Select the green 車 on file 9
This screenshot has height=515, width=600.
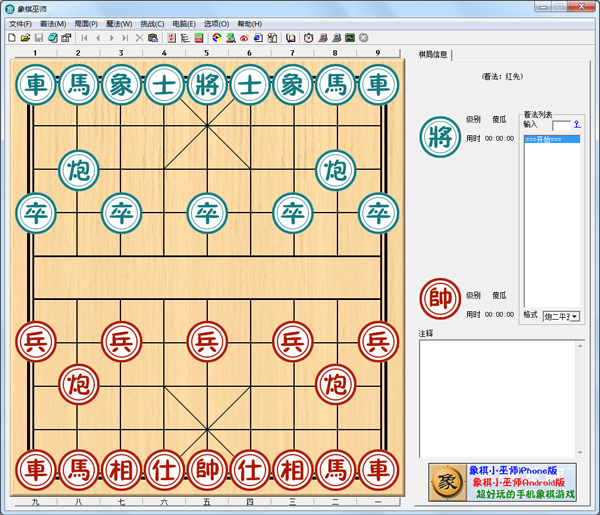tap(378, 85)
